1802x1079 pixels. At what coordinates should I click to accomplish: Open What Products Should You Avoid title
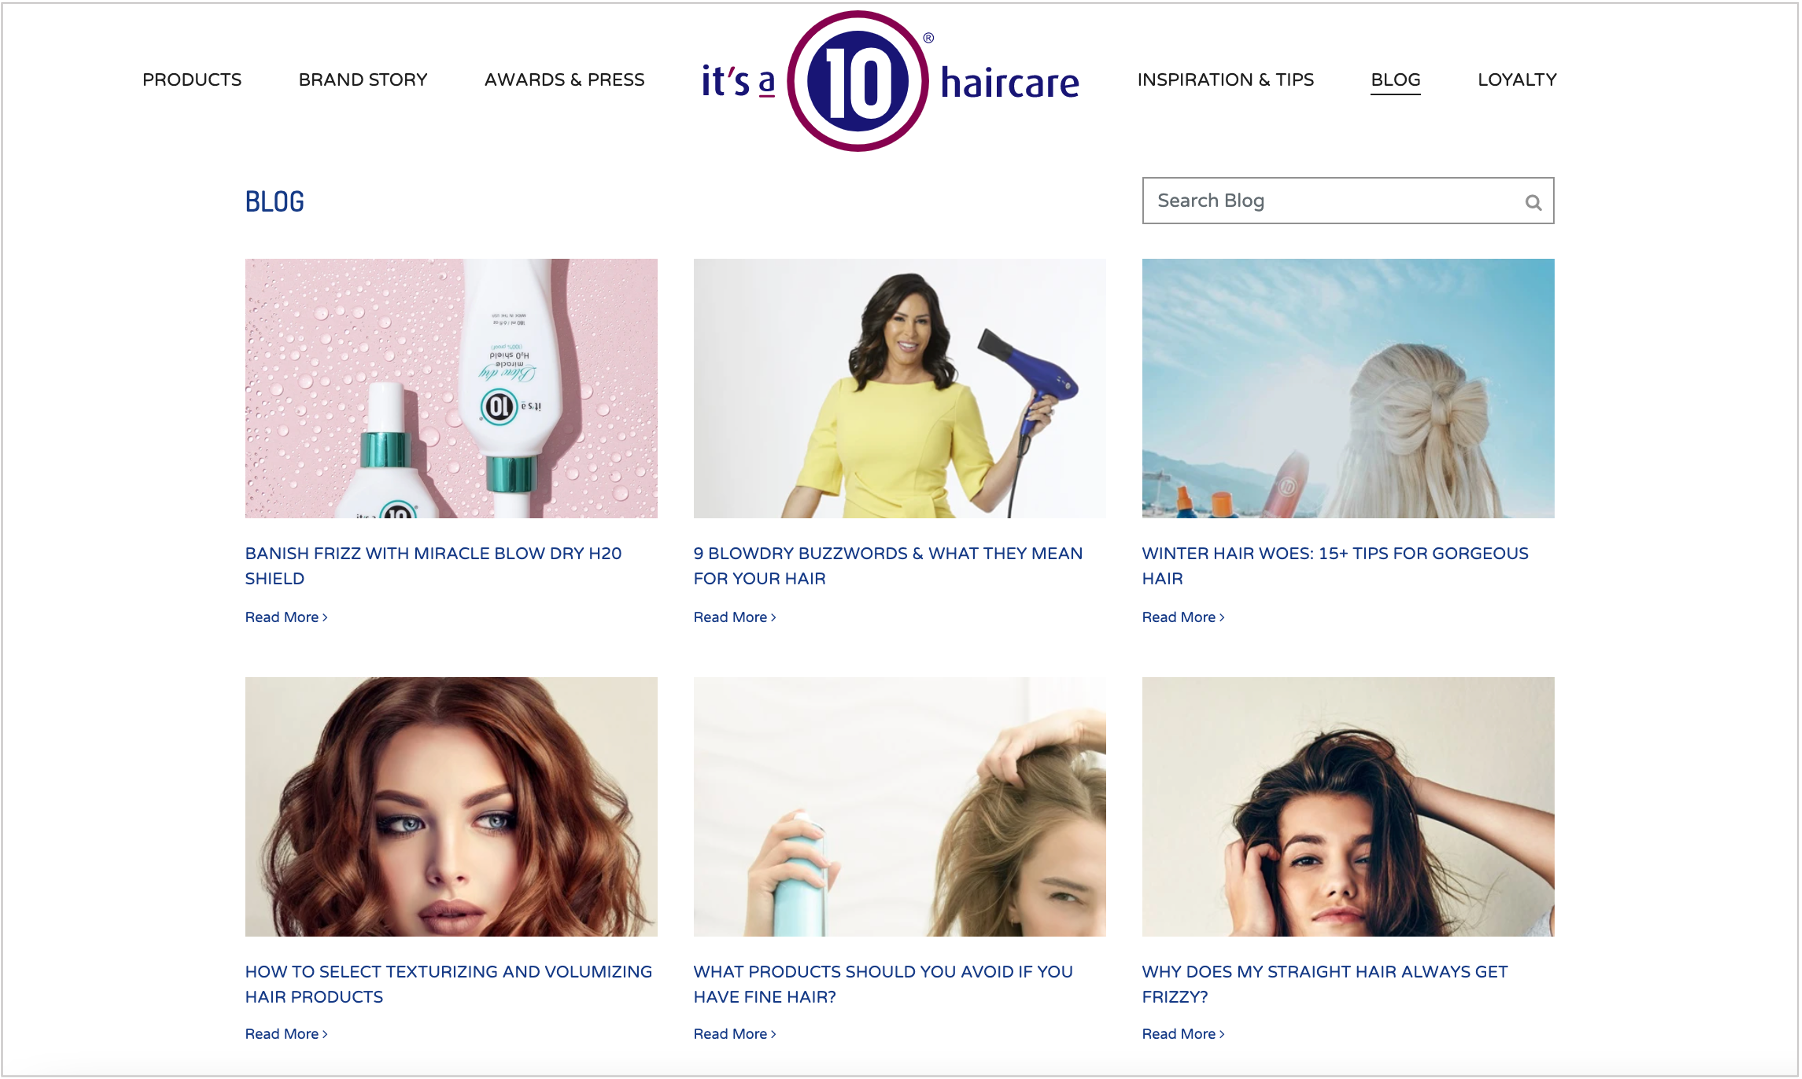(883, 984)
